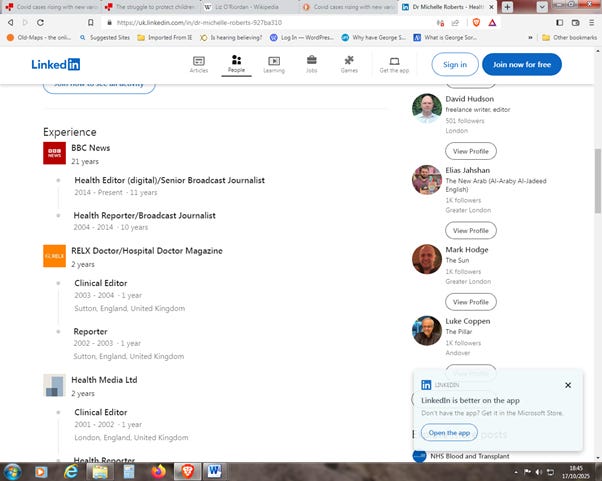
Task: Click Join now for free button
Action: coord(522,64)
